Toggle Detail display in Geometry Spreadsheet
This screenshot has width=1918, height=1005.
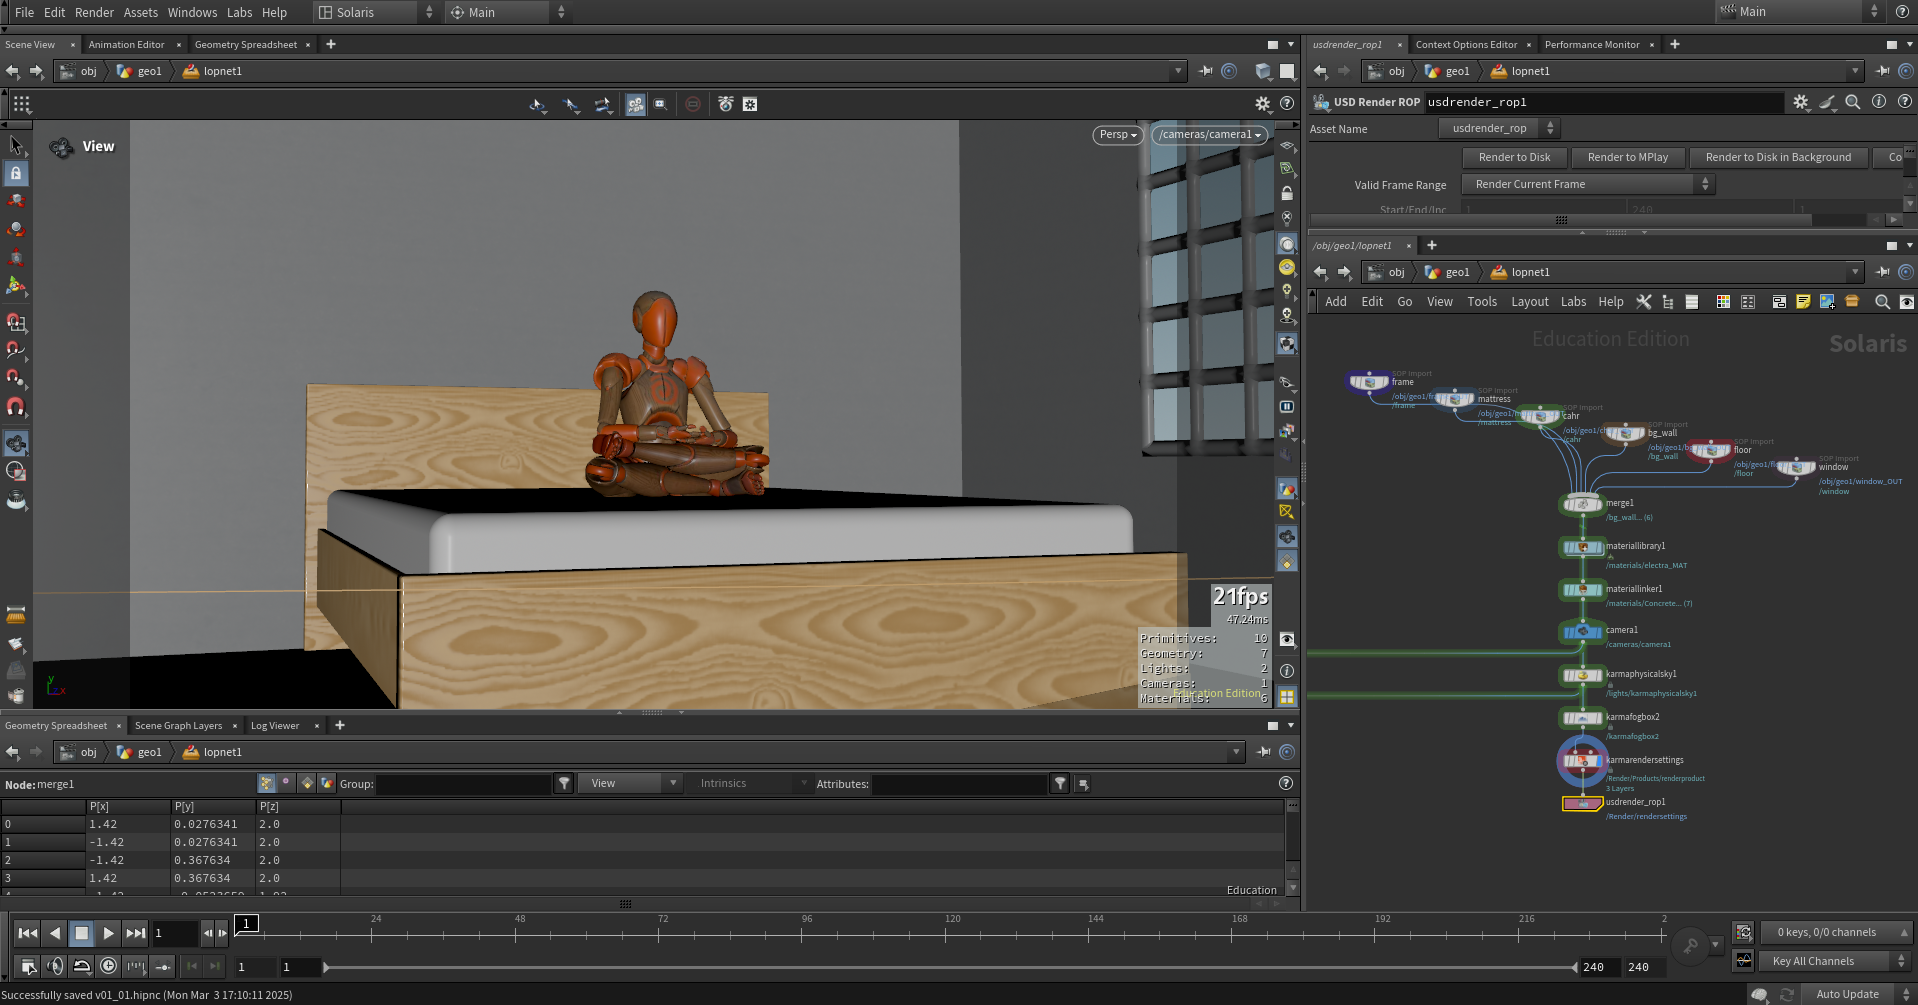coord(327,784)
